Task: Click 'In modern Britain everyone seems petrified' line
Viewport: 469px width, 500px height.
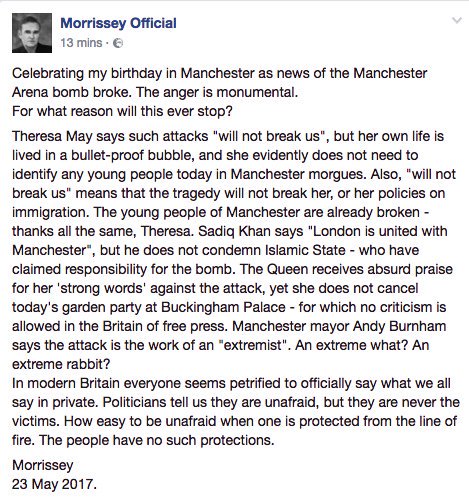Action: [x=231, y=383]
